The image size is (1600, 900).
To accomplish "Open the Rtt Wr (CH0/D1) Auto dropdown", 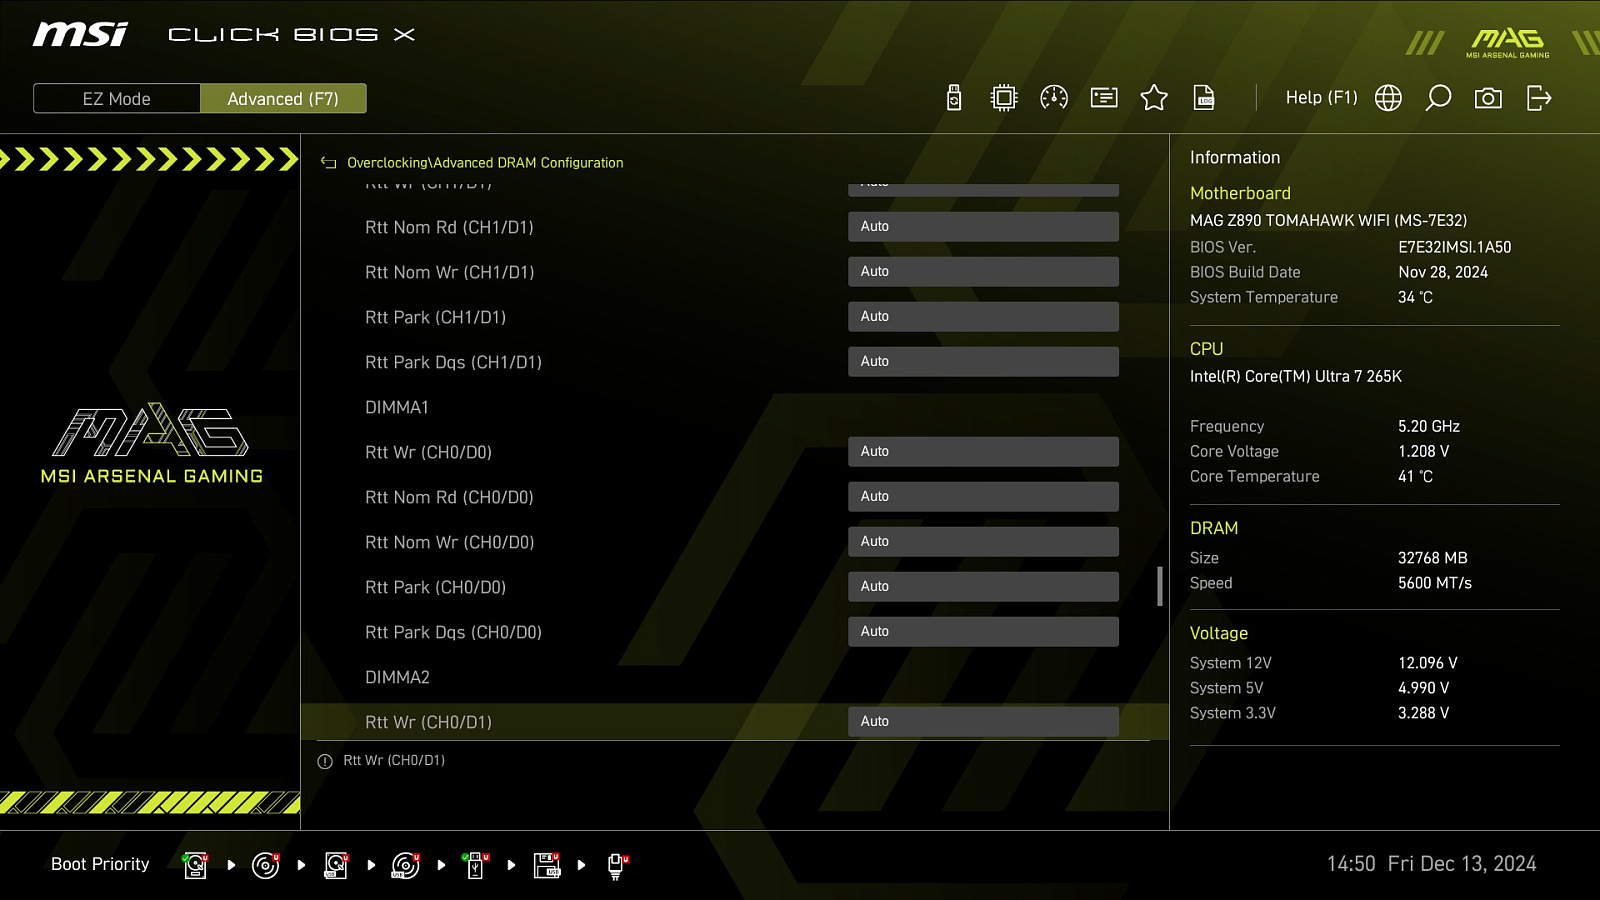I will click(x=983, y=722).
